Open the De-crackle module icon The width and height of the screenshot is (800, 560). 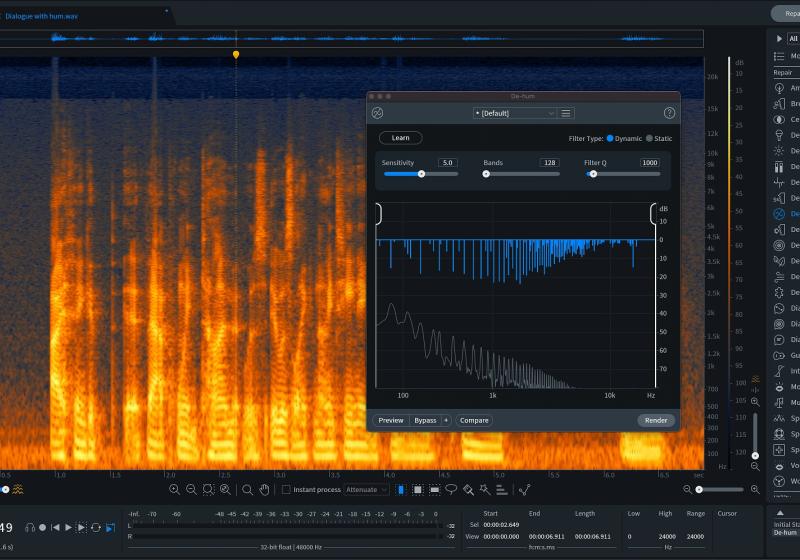[779, 183]
